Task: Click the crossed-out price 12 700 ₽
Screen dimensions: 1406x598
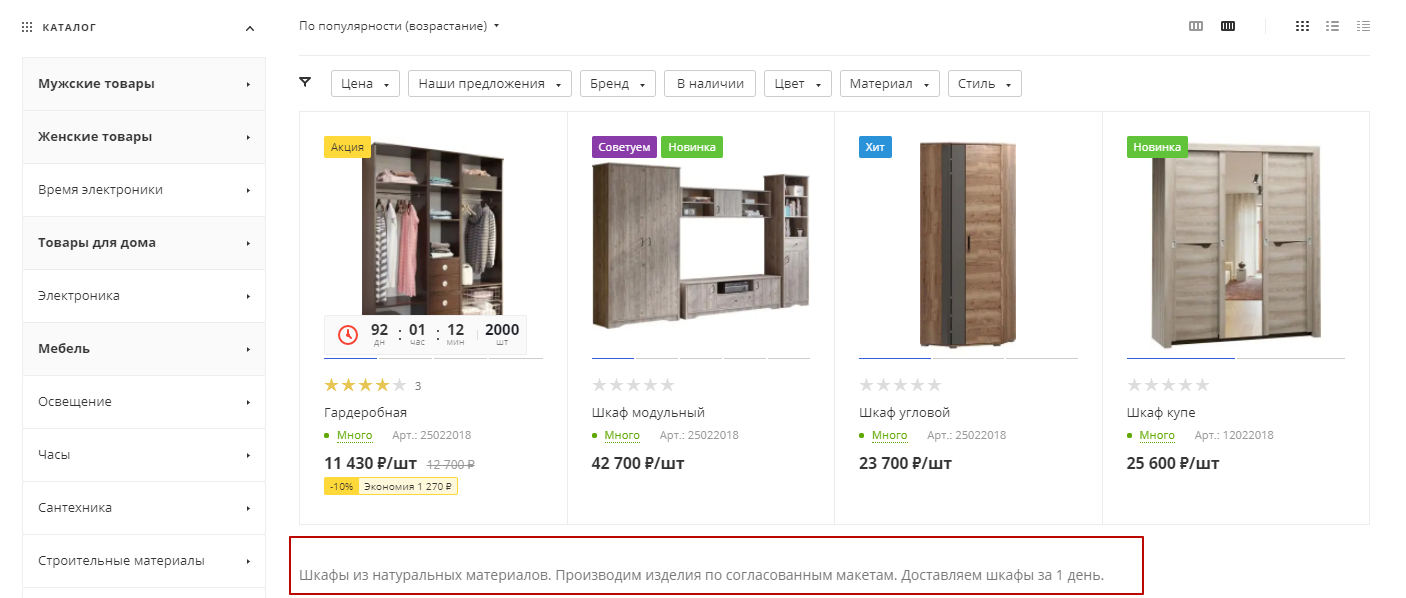Action: (450, 464)
